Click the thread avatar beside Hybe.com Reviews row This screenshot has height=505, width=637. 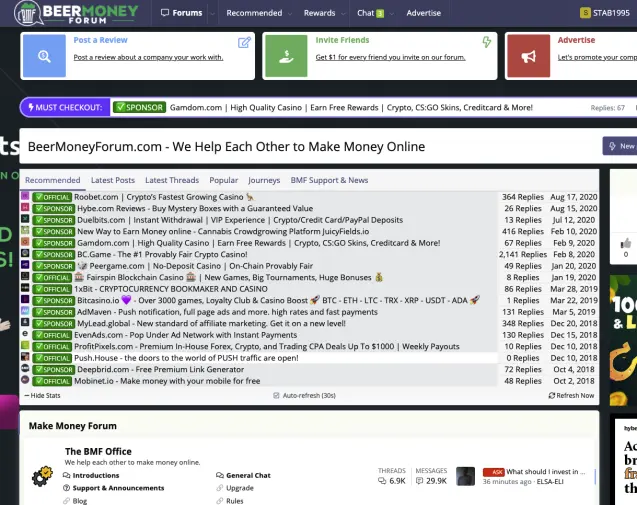point(25,208)
